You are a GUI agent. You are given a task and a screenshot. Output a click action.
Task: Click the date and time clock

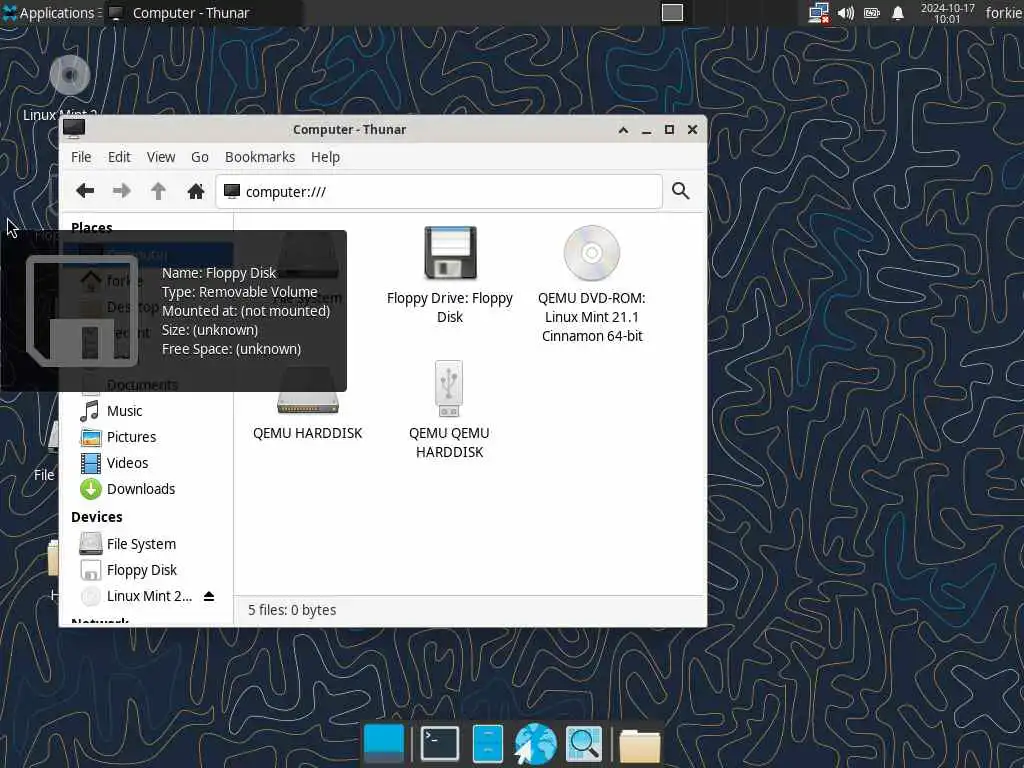[948, 13]
